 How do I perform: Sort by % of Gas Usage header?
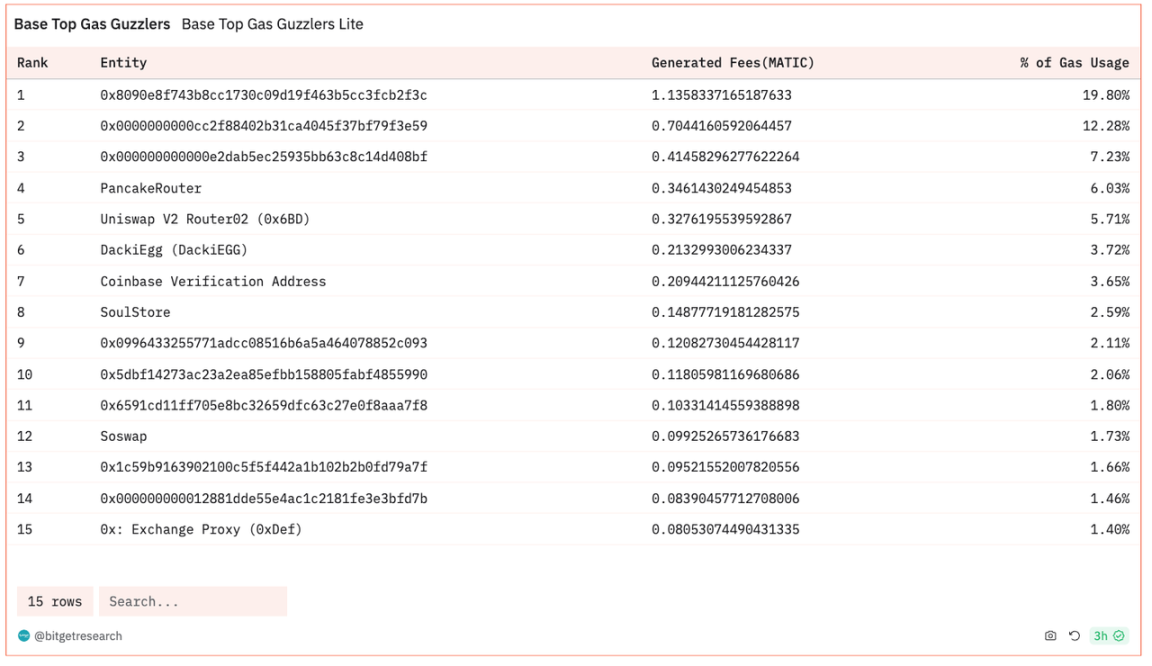1074,62
